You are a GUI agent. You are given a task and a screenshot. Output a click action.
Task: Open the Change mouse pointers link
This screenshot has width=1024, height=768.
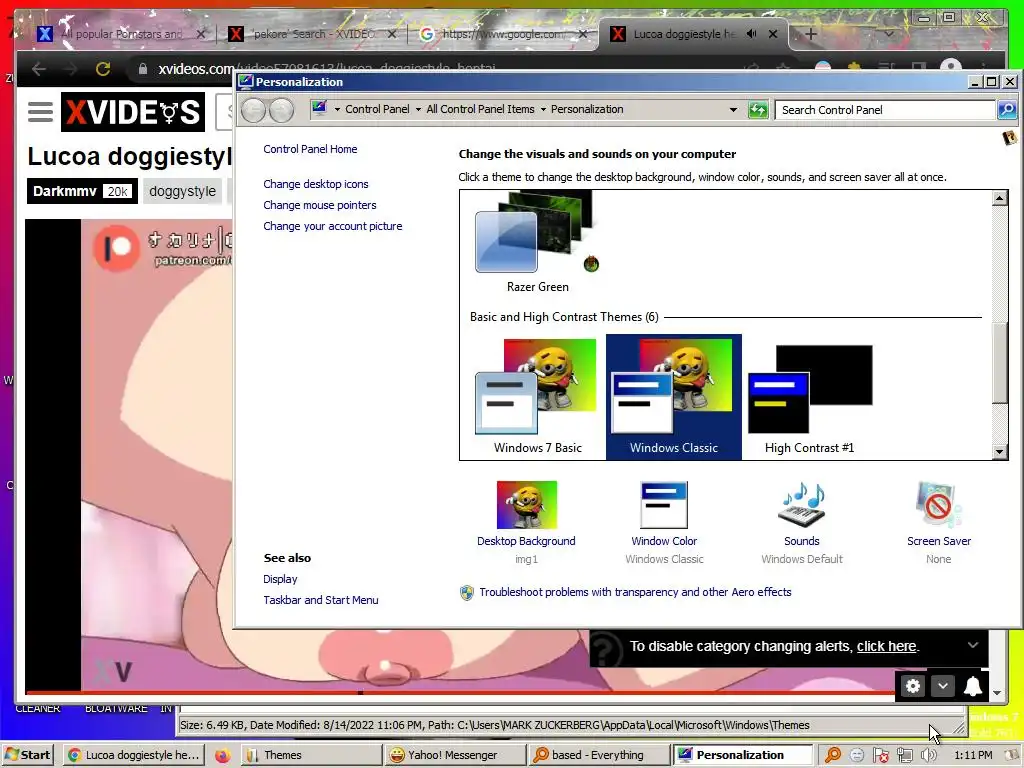(x=319, y=205)
